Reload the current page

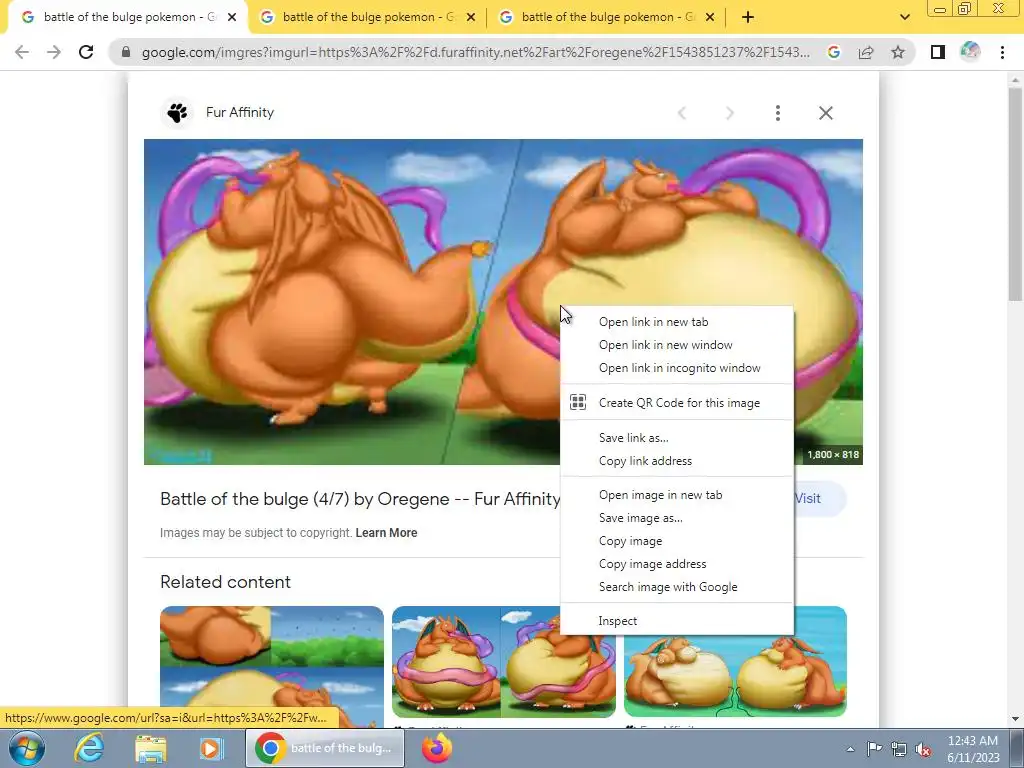pyautogui.click(x=86, y=52)
